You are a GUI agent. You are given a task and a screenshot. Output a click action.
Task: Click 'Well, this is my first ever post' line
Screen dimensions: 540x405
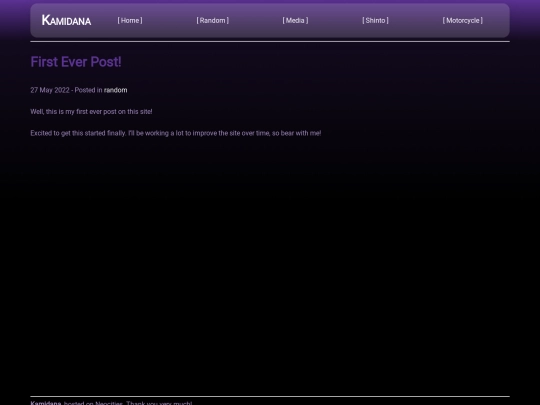click(x=91, y=112)
